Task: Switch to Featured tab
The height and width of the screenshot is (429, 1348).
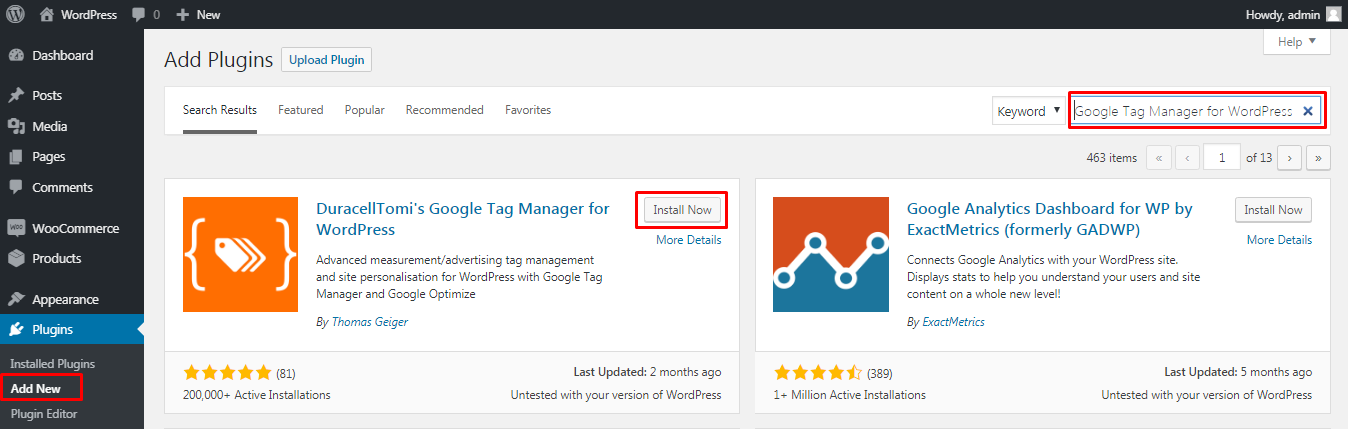Action: [x=301, y=110]
